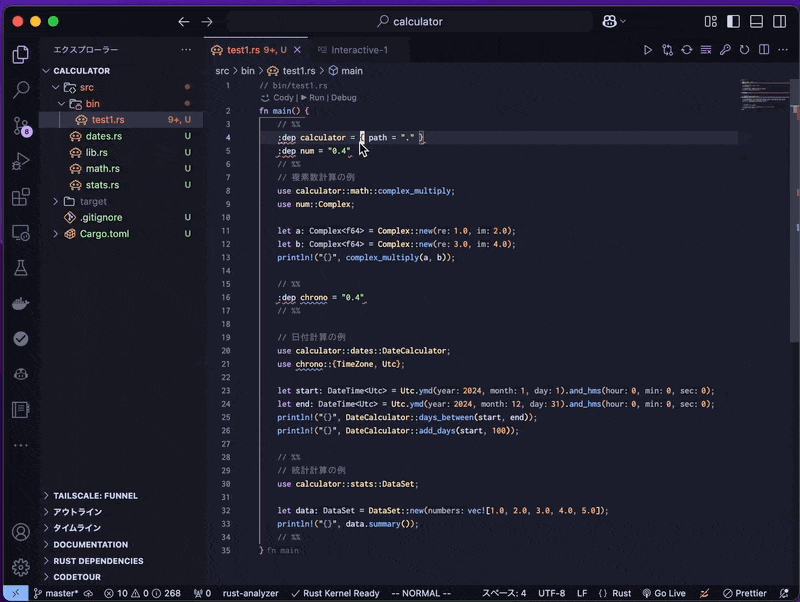Open the Explorer view in activity bar
This screenshot has height=602, width=800.
coord(20,54)
